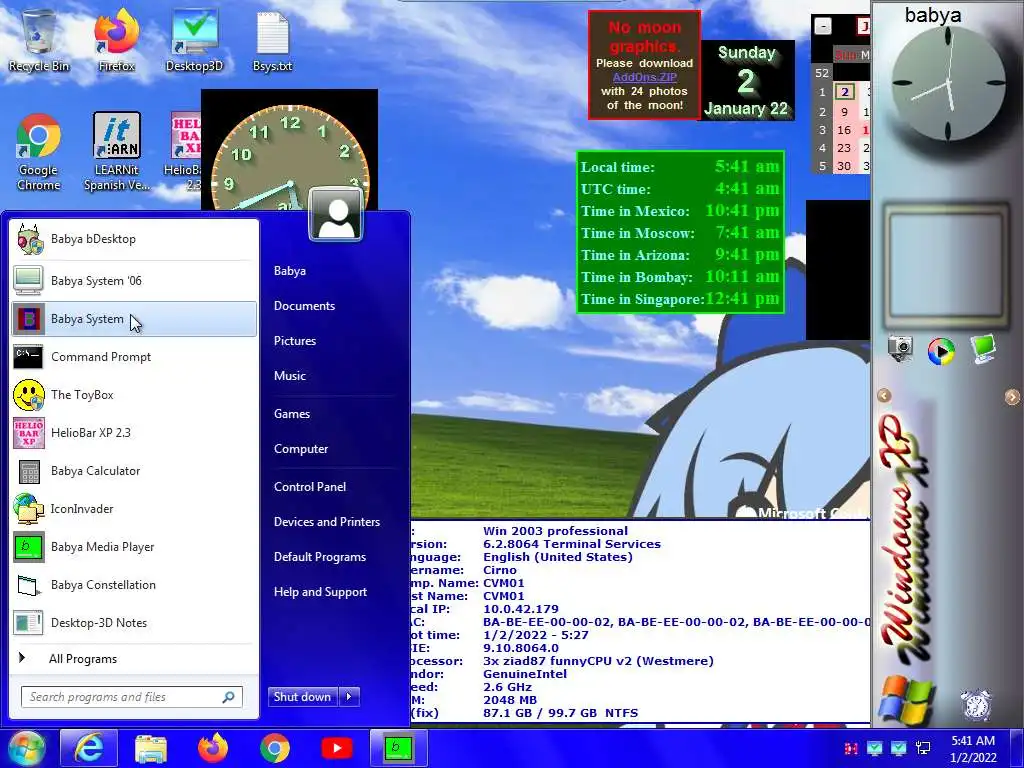Screen dimensions: 1024x768
Task: Open Babya Constellation from the Start menu
Action: point(134,584)
